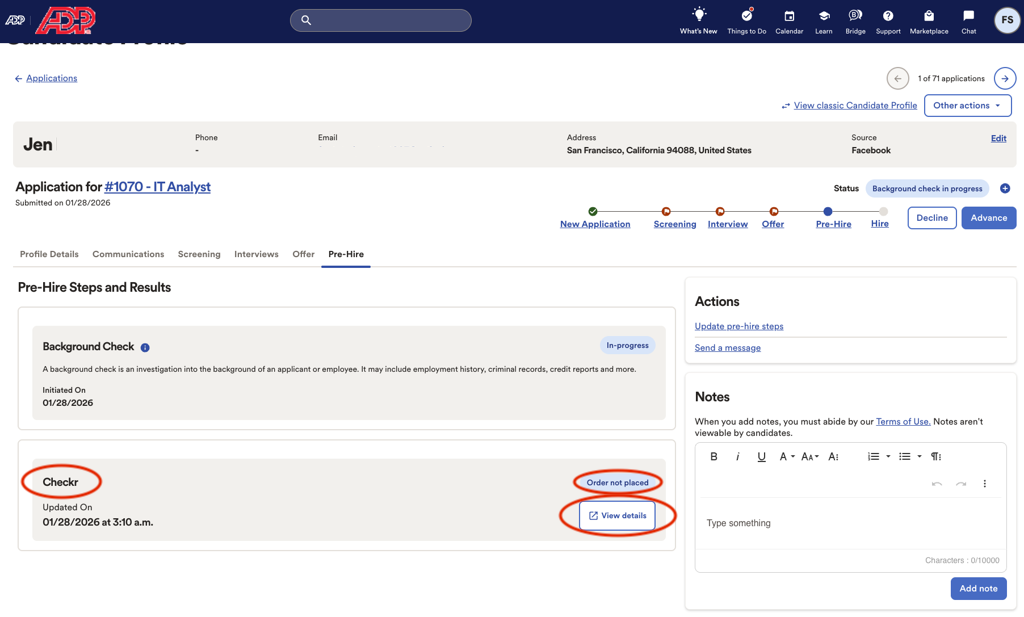Viewport: 1024px width, 617px height.
Task: Click Background check in progress status
Action: [927, 189]
